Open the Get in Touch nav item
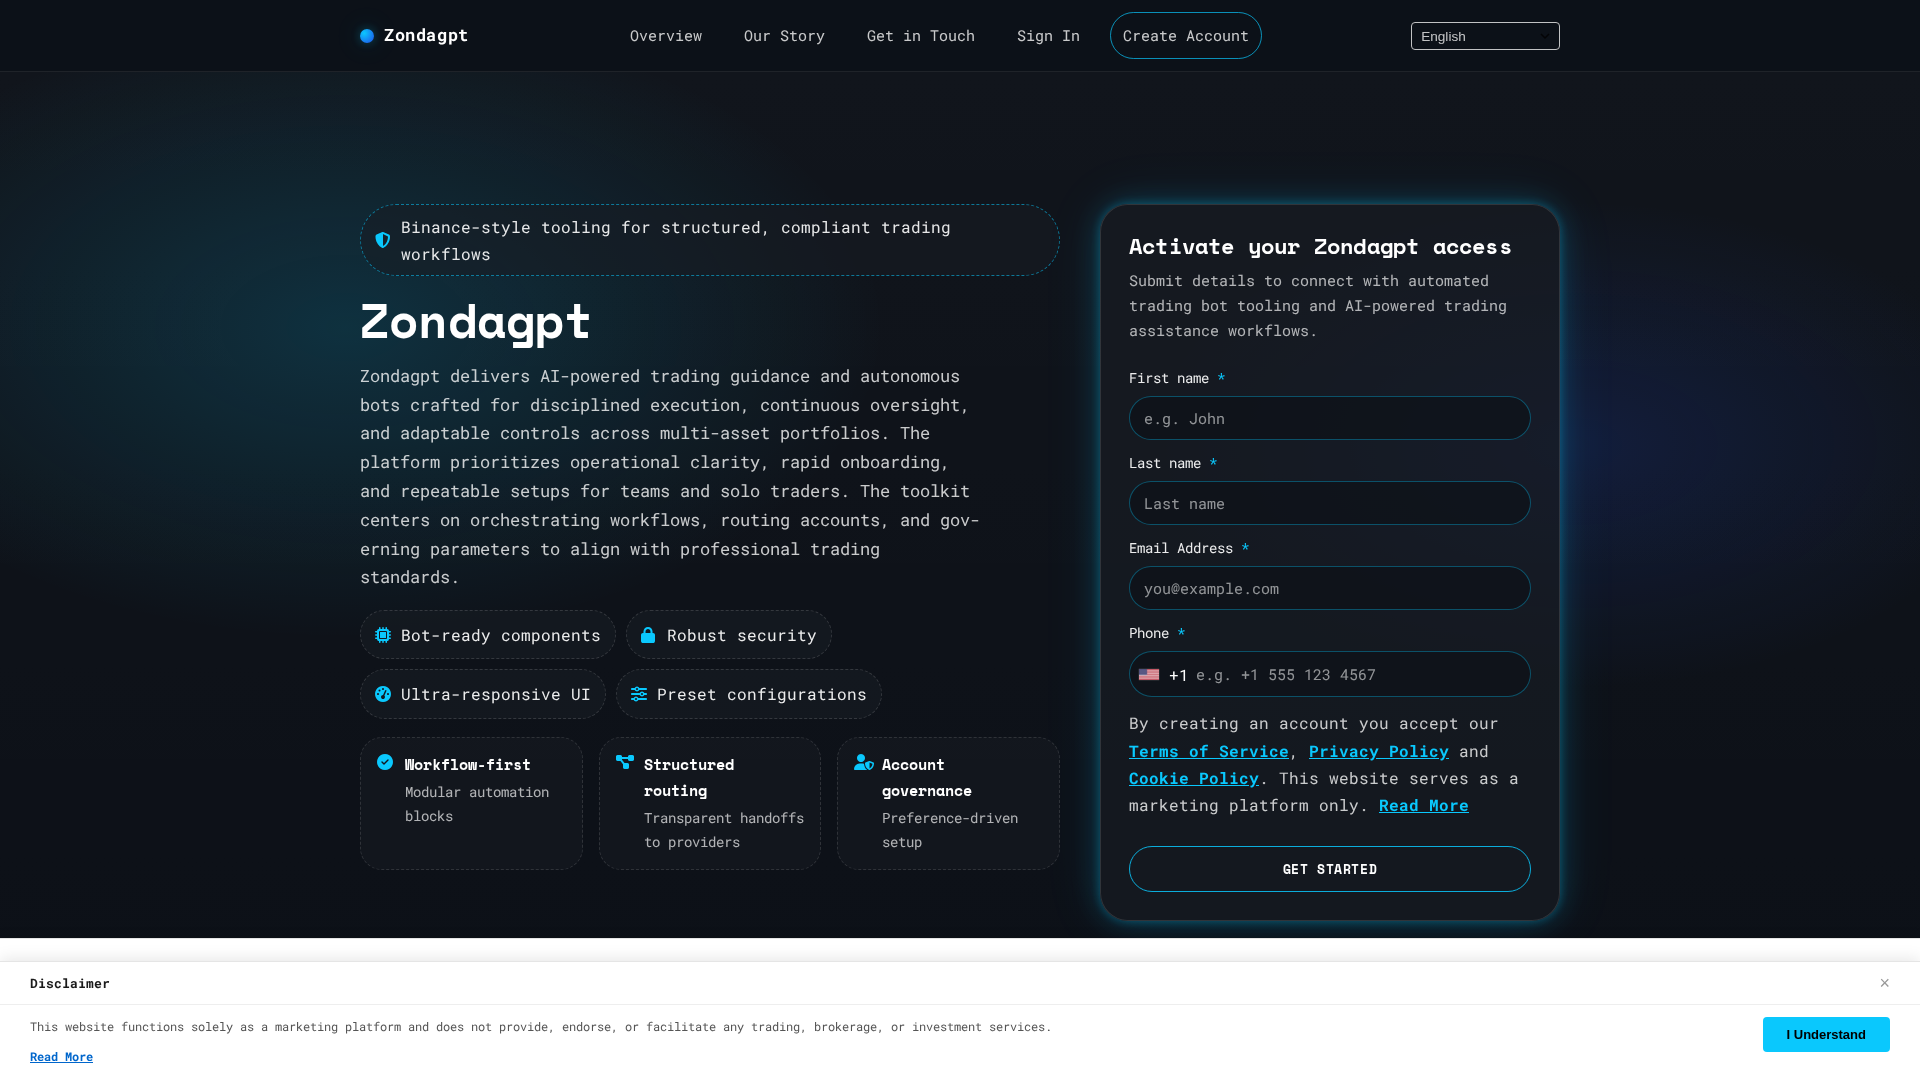The width and height of the screenshot is (1920, 1080). 921,36
